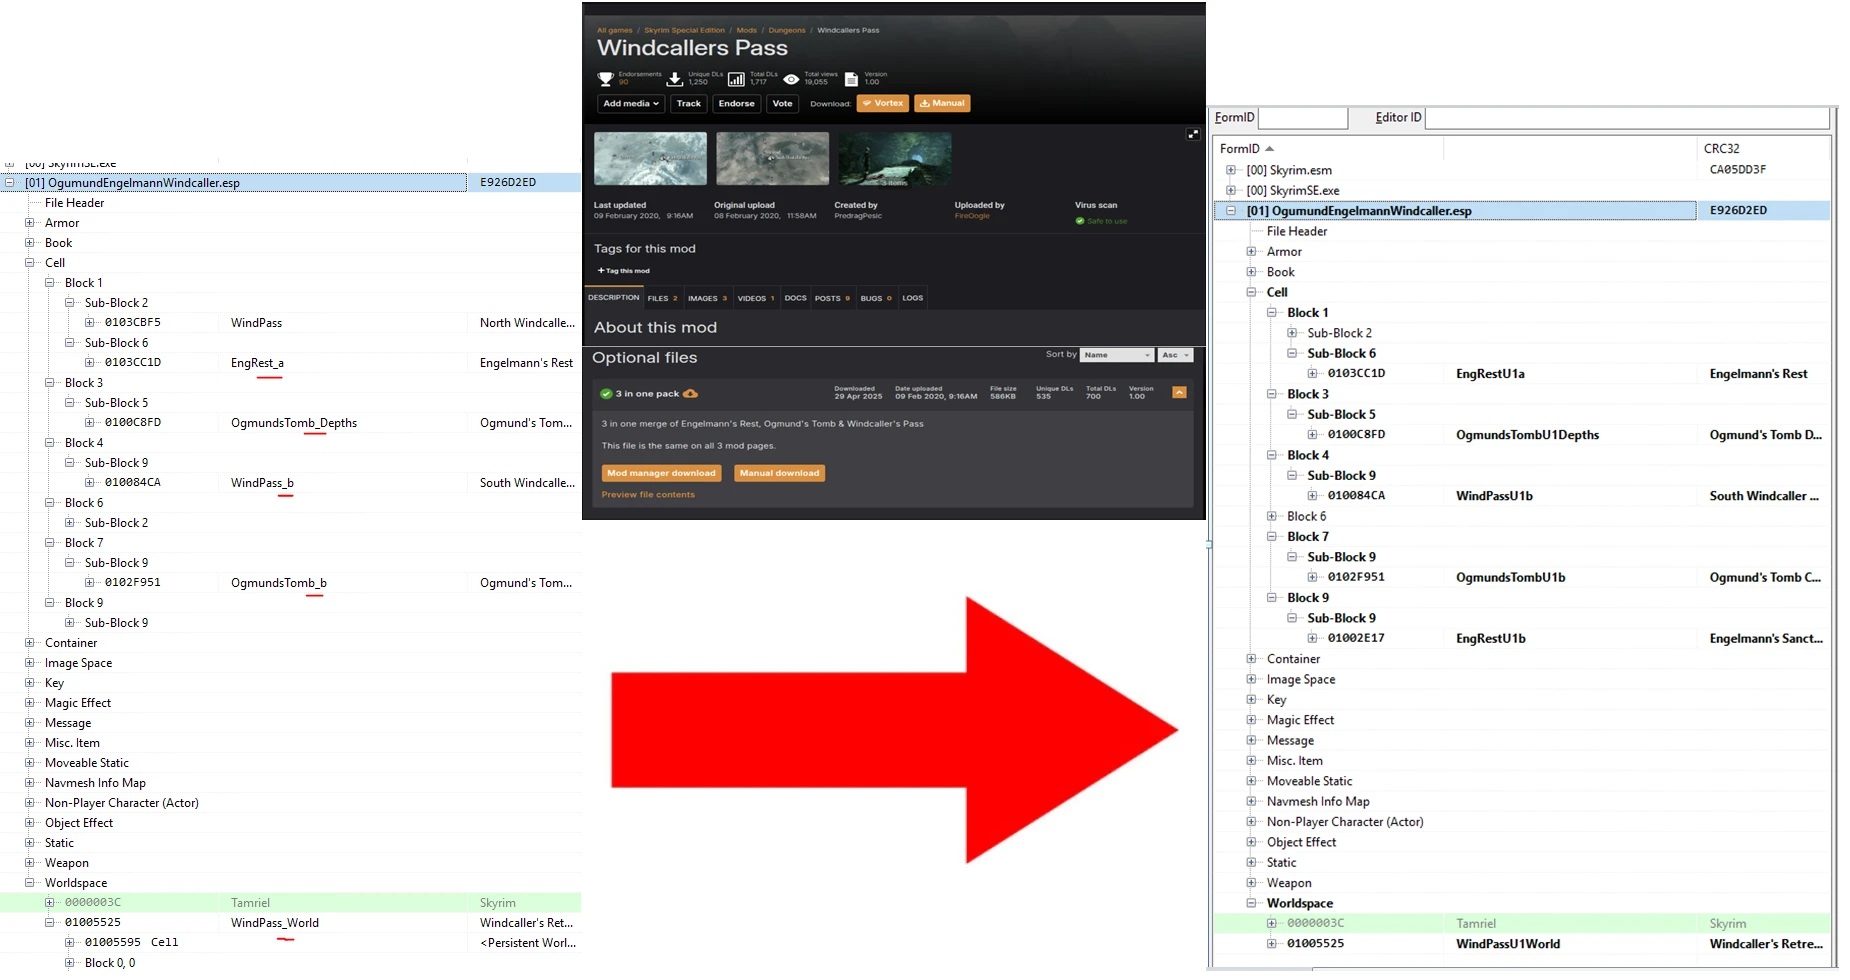1850x980 pixels.
Task: Select File Header in left tree
Action: coord(74,203)
